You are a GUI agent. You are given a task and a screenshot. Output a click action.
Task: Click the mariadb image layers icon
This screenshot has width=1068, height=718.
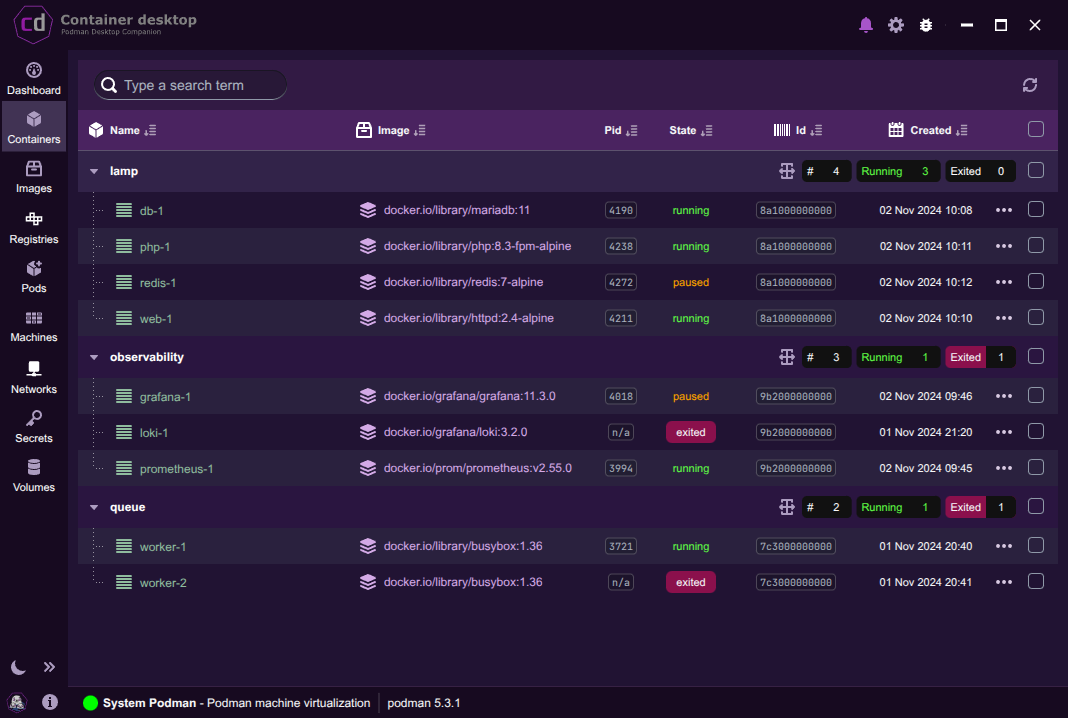pos(368,210)
